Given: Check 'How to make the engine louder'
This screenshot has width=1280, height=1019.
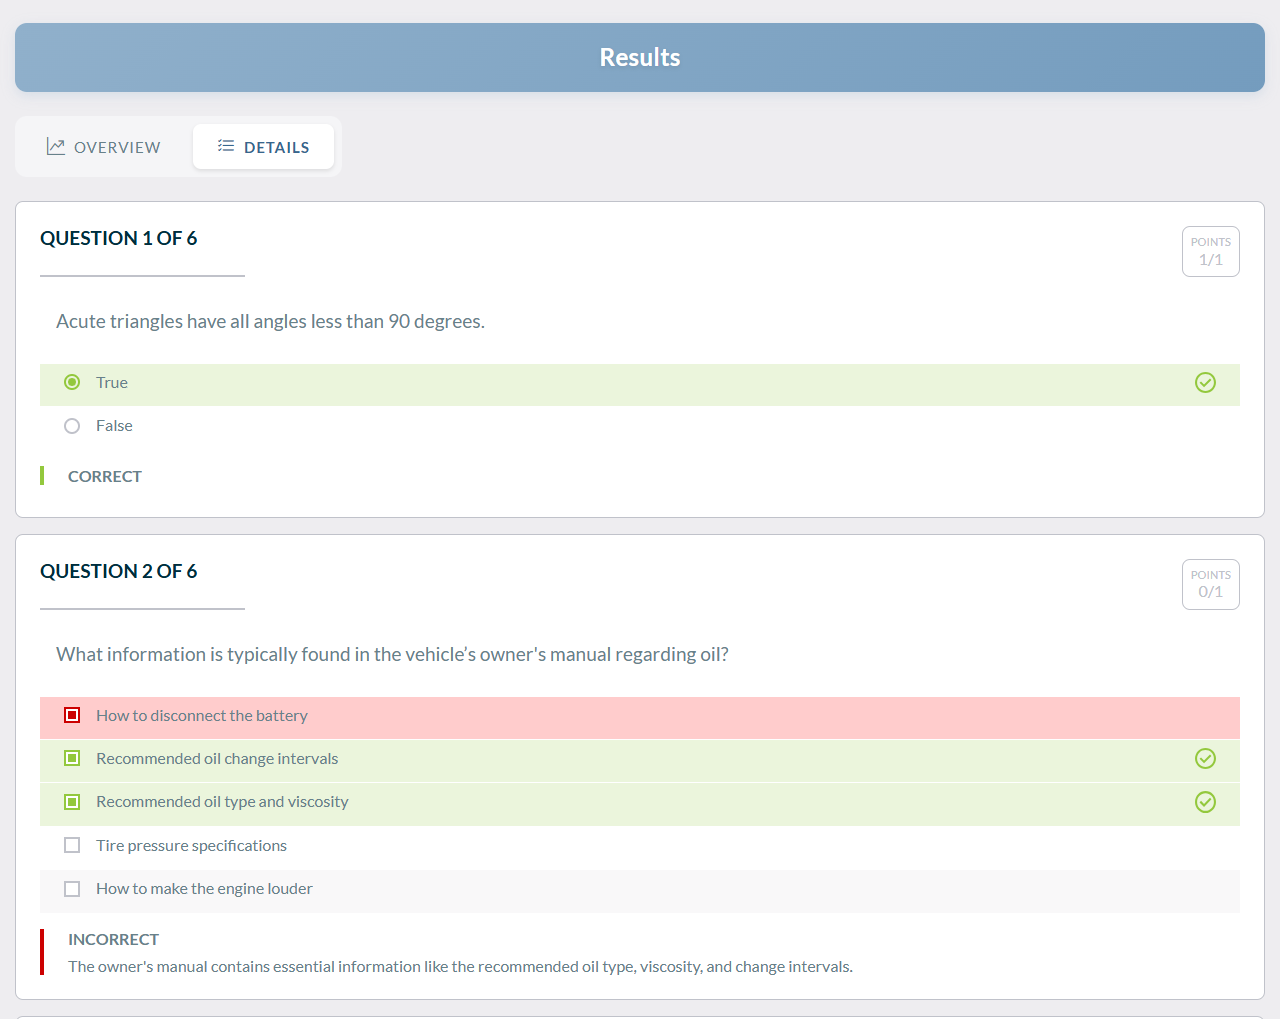Looking at the screenshot, I should tap(72, 889).
